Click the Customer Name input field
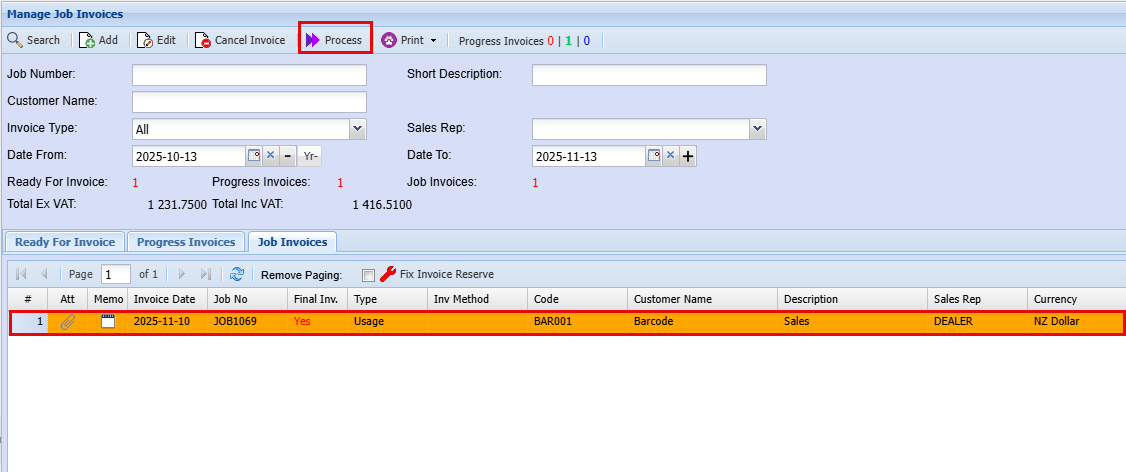Image resolution: width=1126 pixels, height=472 pixels. click(249, 102)
